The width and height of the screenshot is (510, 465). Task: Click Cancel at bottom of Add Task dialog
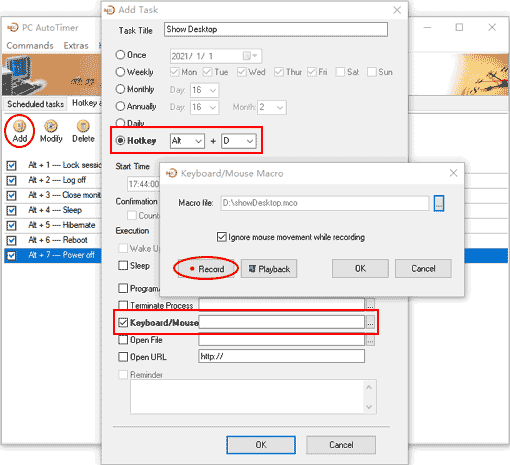341,445
